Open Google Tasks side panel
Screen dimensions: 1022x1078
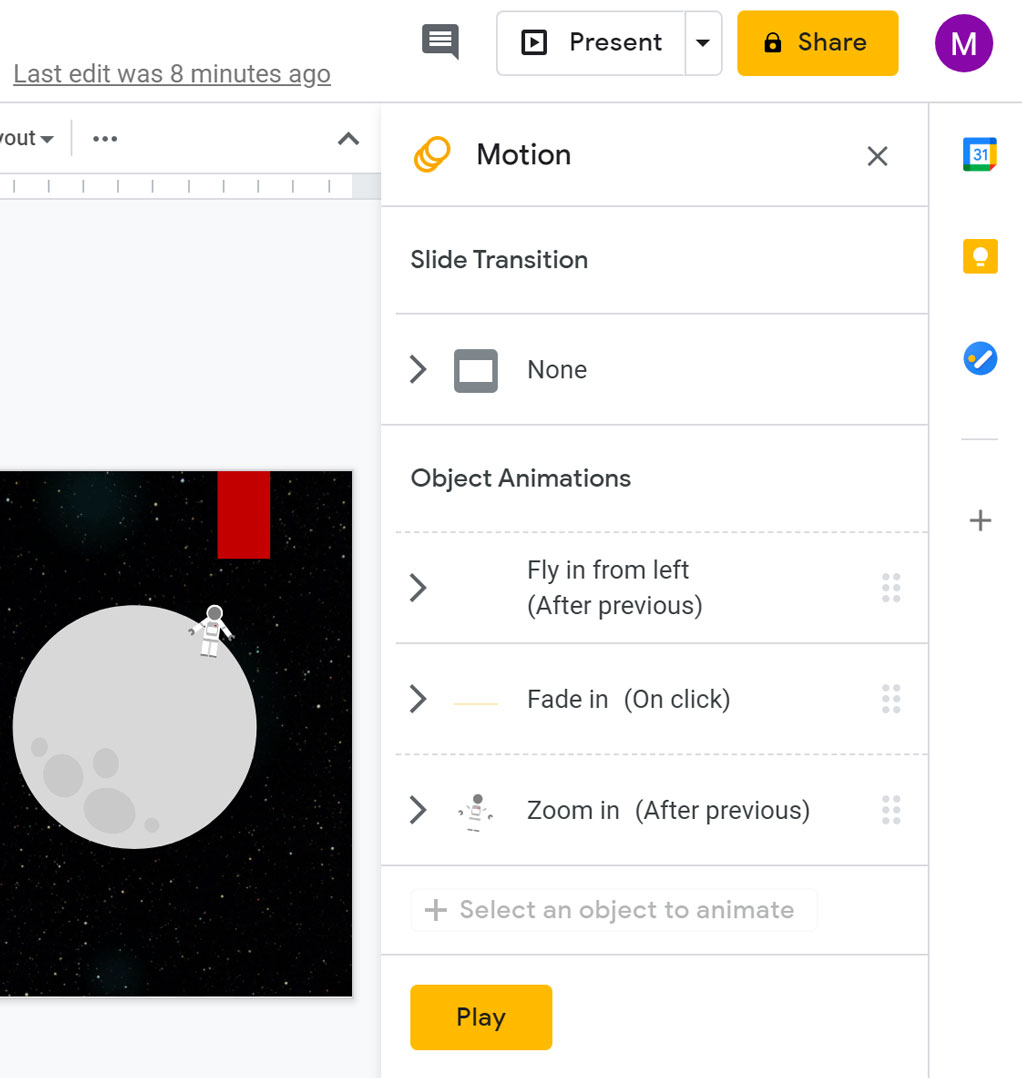(x=980, y=358)
